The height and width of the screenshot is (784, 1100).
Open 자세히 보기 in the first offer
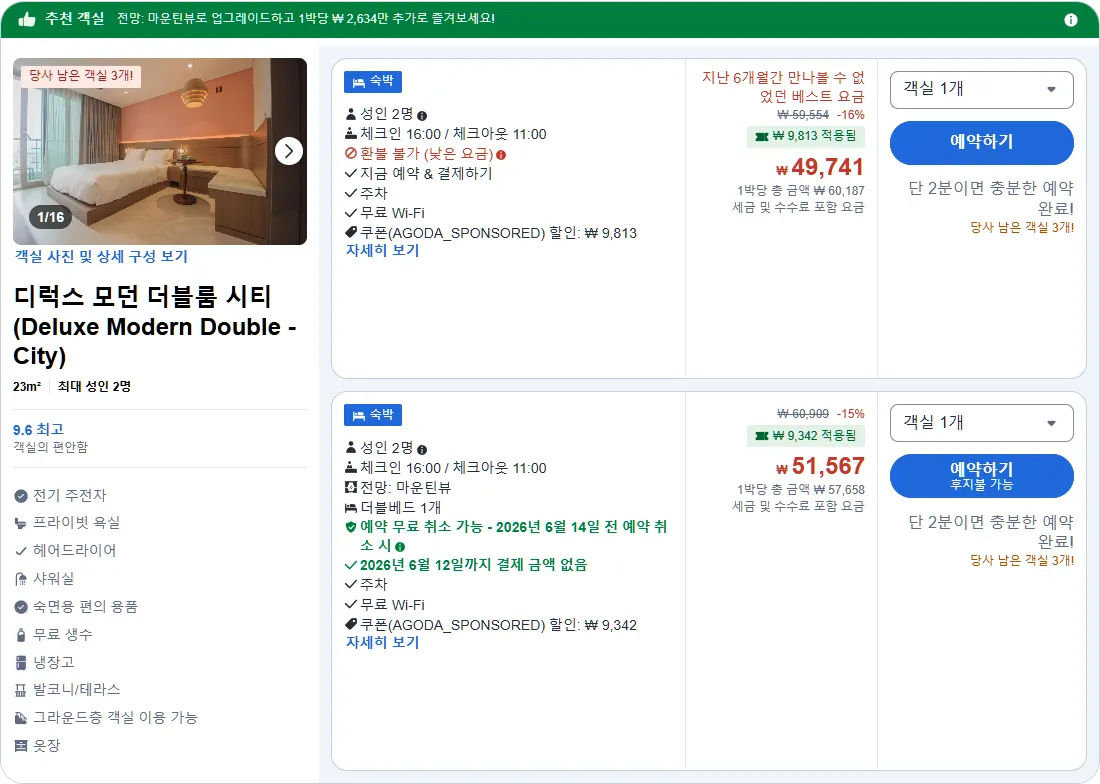382,250
